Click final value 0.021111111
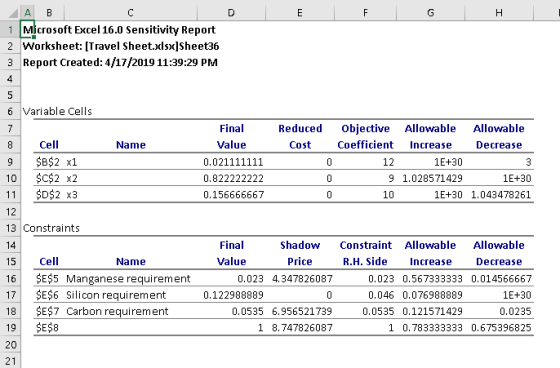The image size is (560, 368). 233,162
